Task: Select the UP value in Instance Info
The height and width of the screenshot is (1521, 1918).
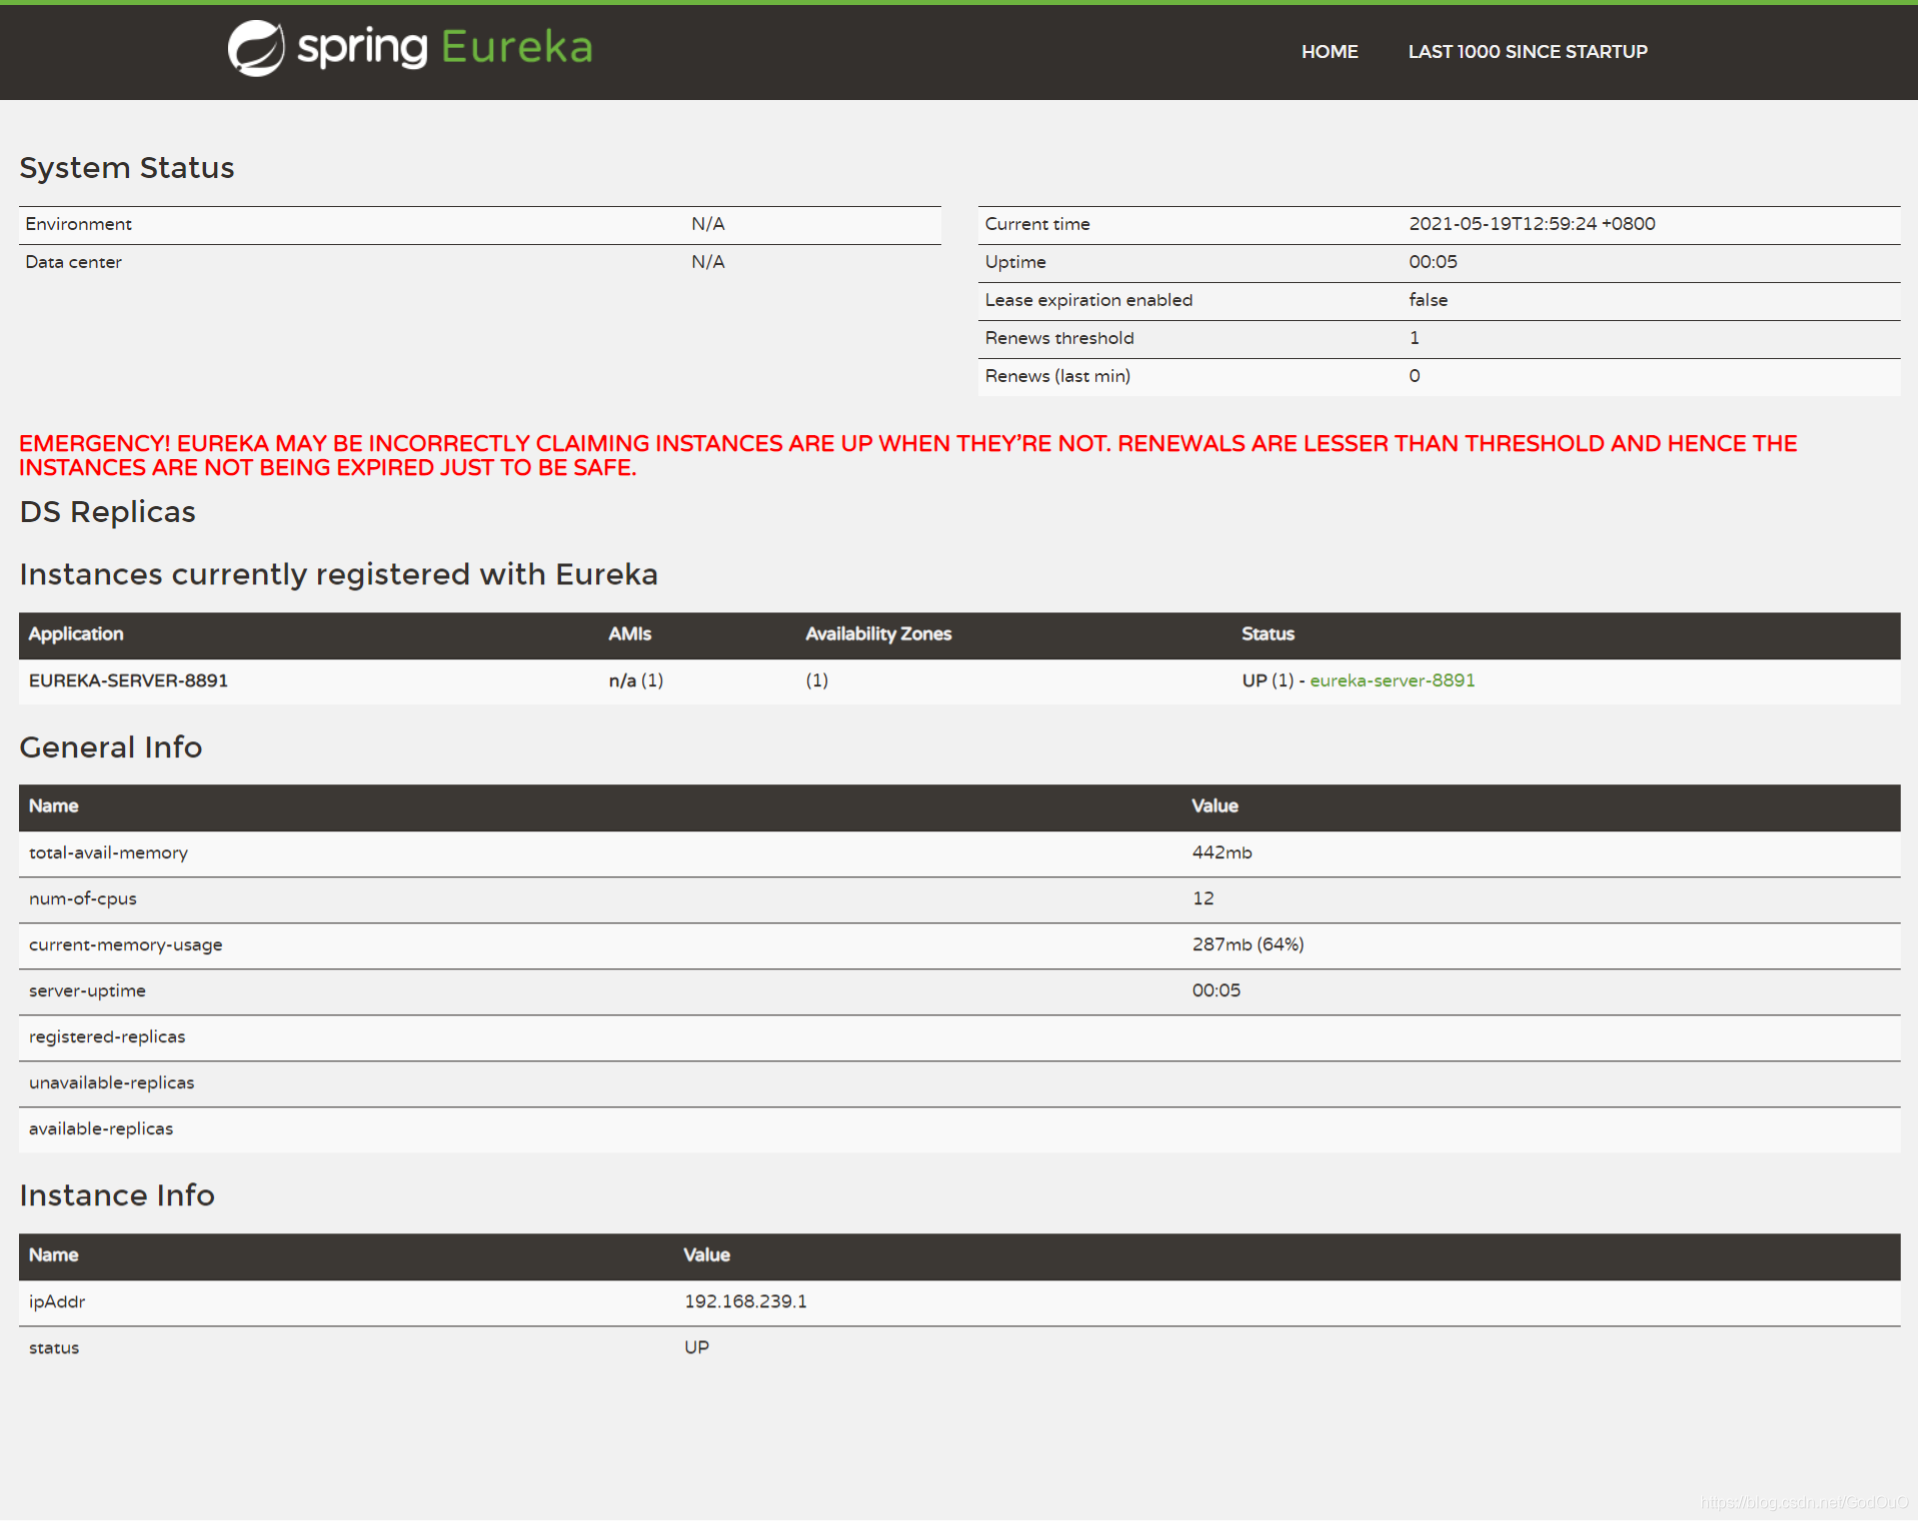Action: tap(696, 1347)
